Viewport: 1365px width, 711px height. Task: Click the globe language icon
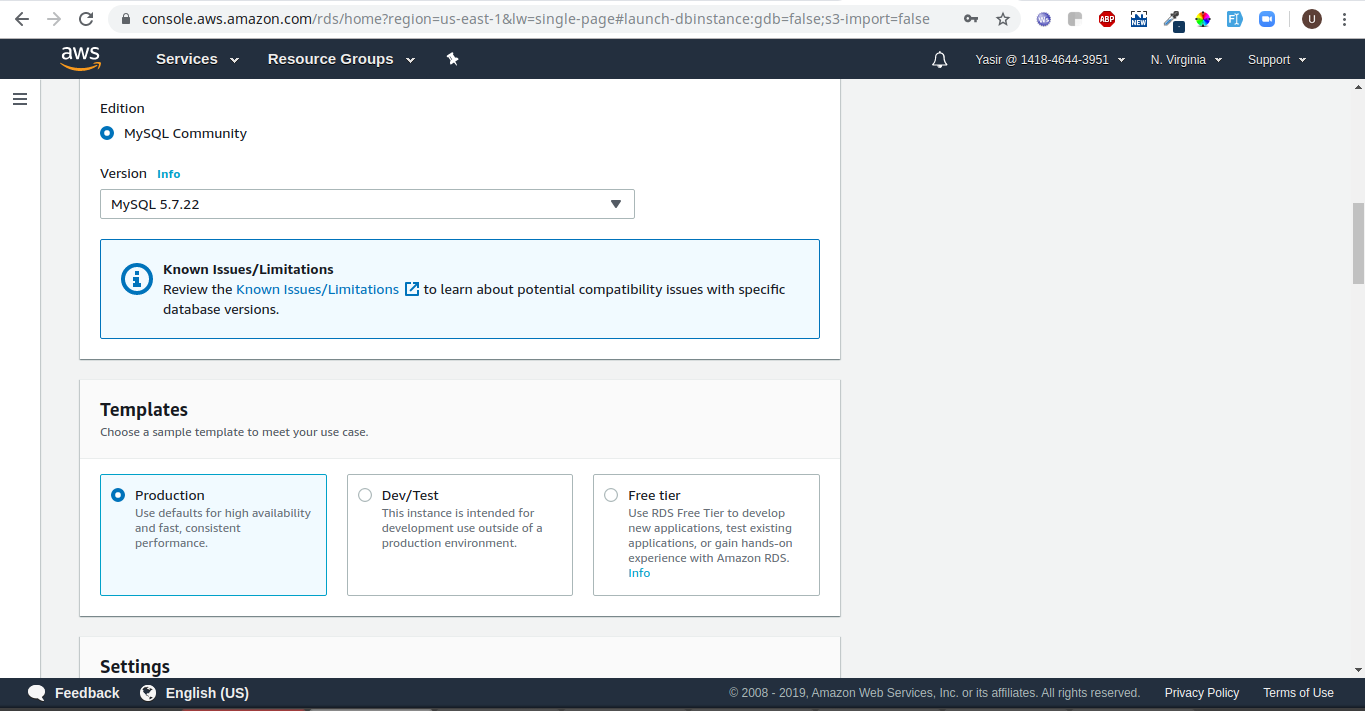click(148, 693)
